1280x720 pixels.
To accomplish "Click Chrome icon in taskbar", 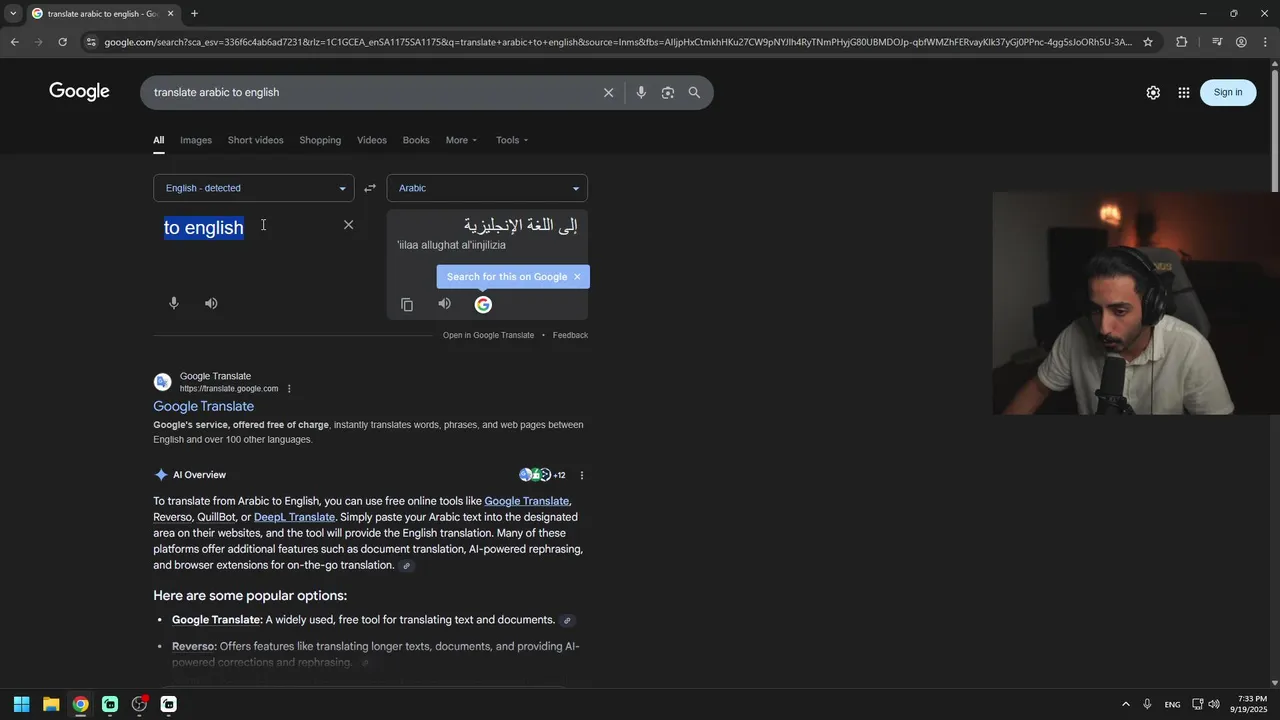I will (x=80, y=704).
